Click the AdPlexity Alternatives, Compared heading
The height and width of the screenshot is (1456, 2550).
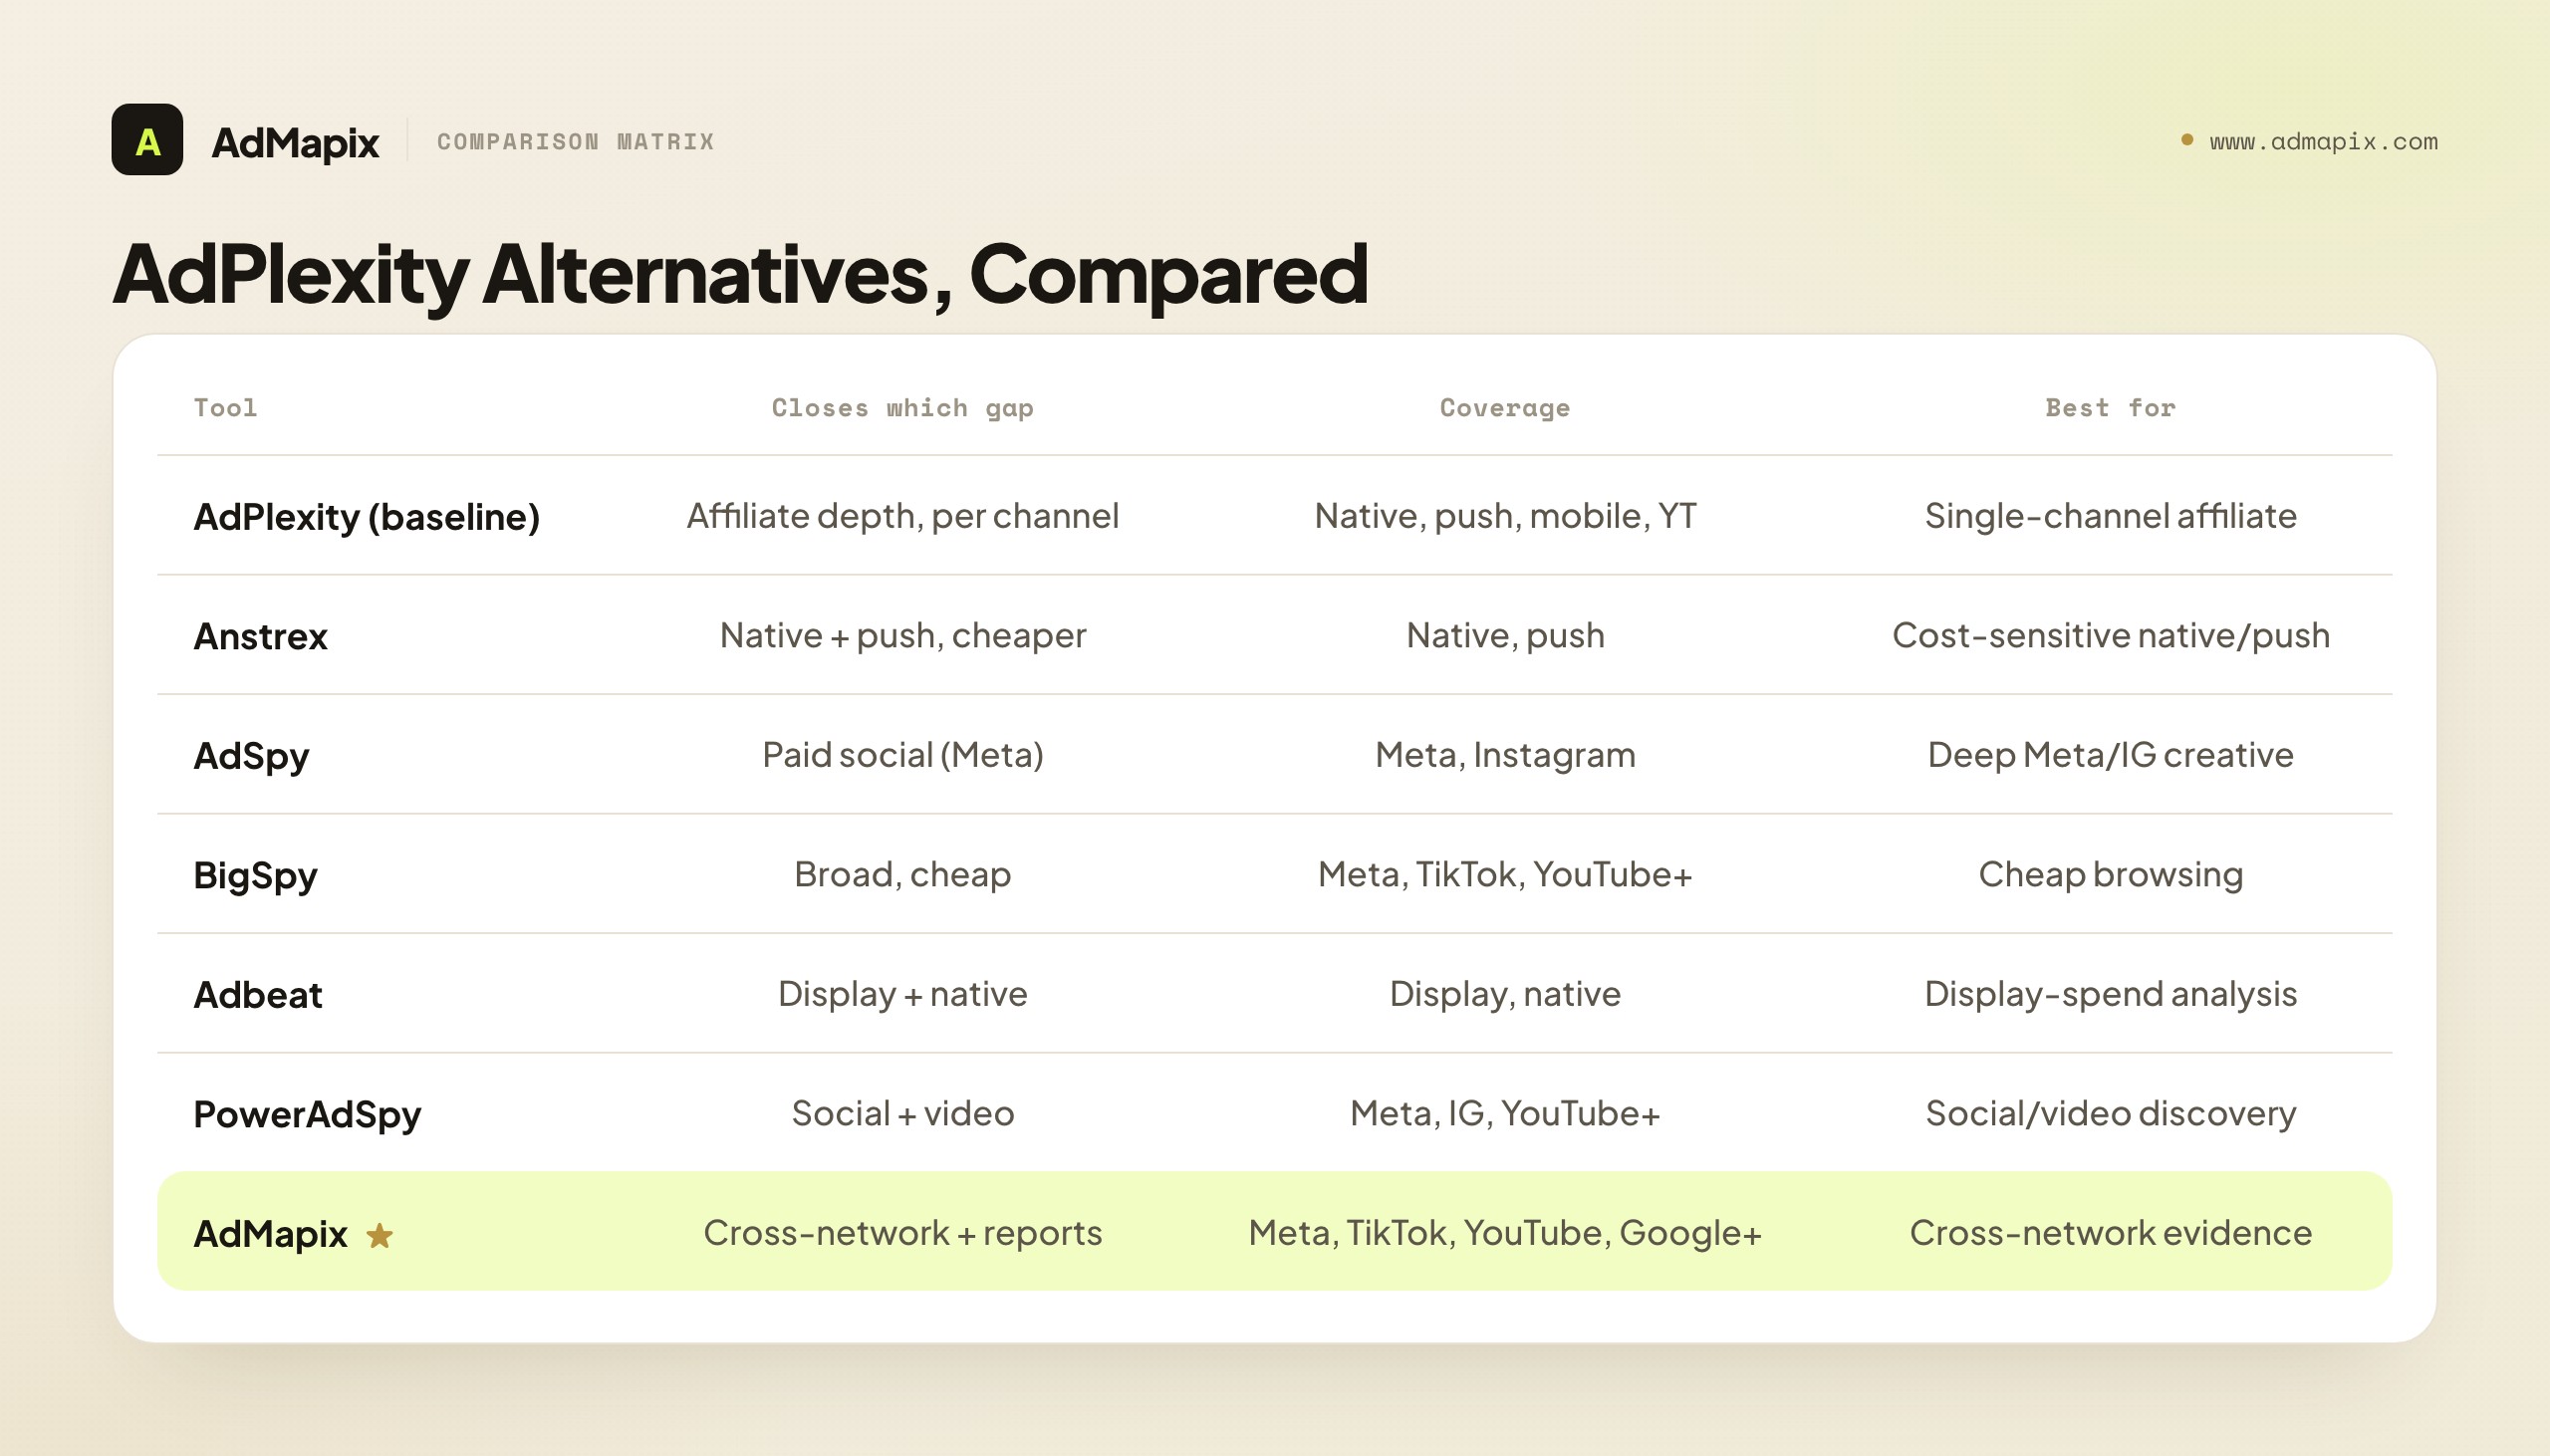pyautogui.click(x=740, y=273)
